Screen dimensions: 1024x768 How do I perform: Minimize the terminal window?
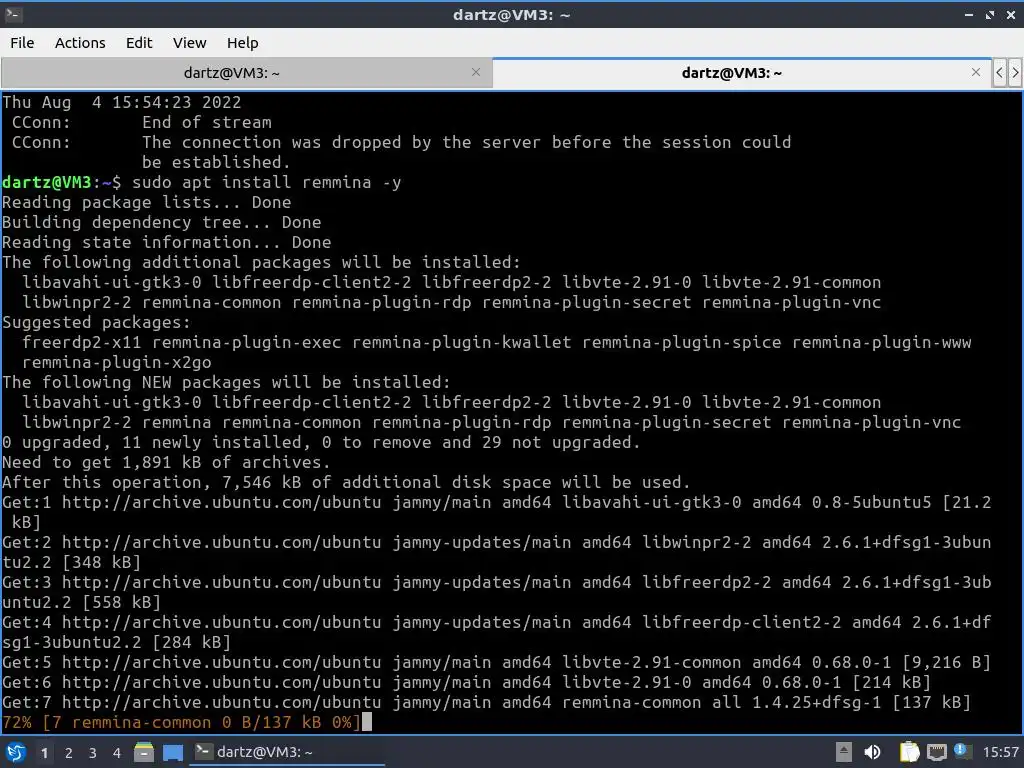click(969, 14)
